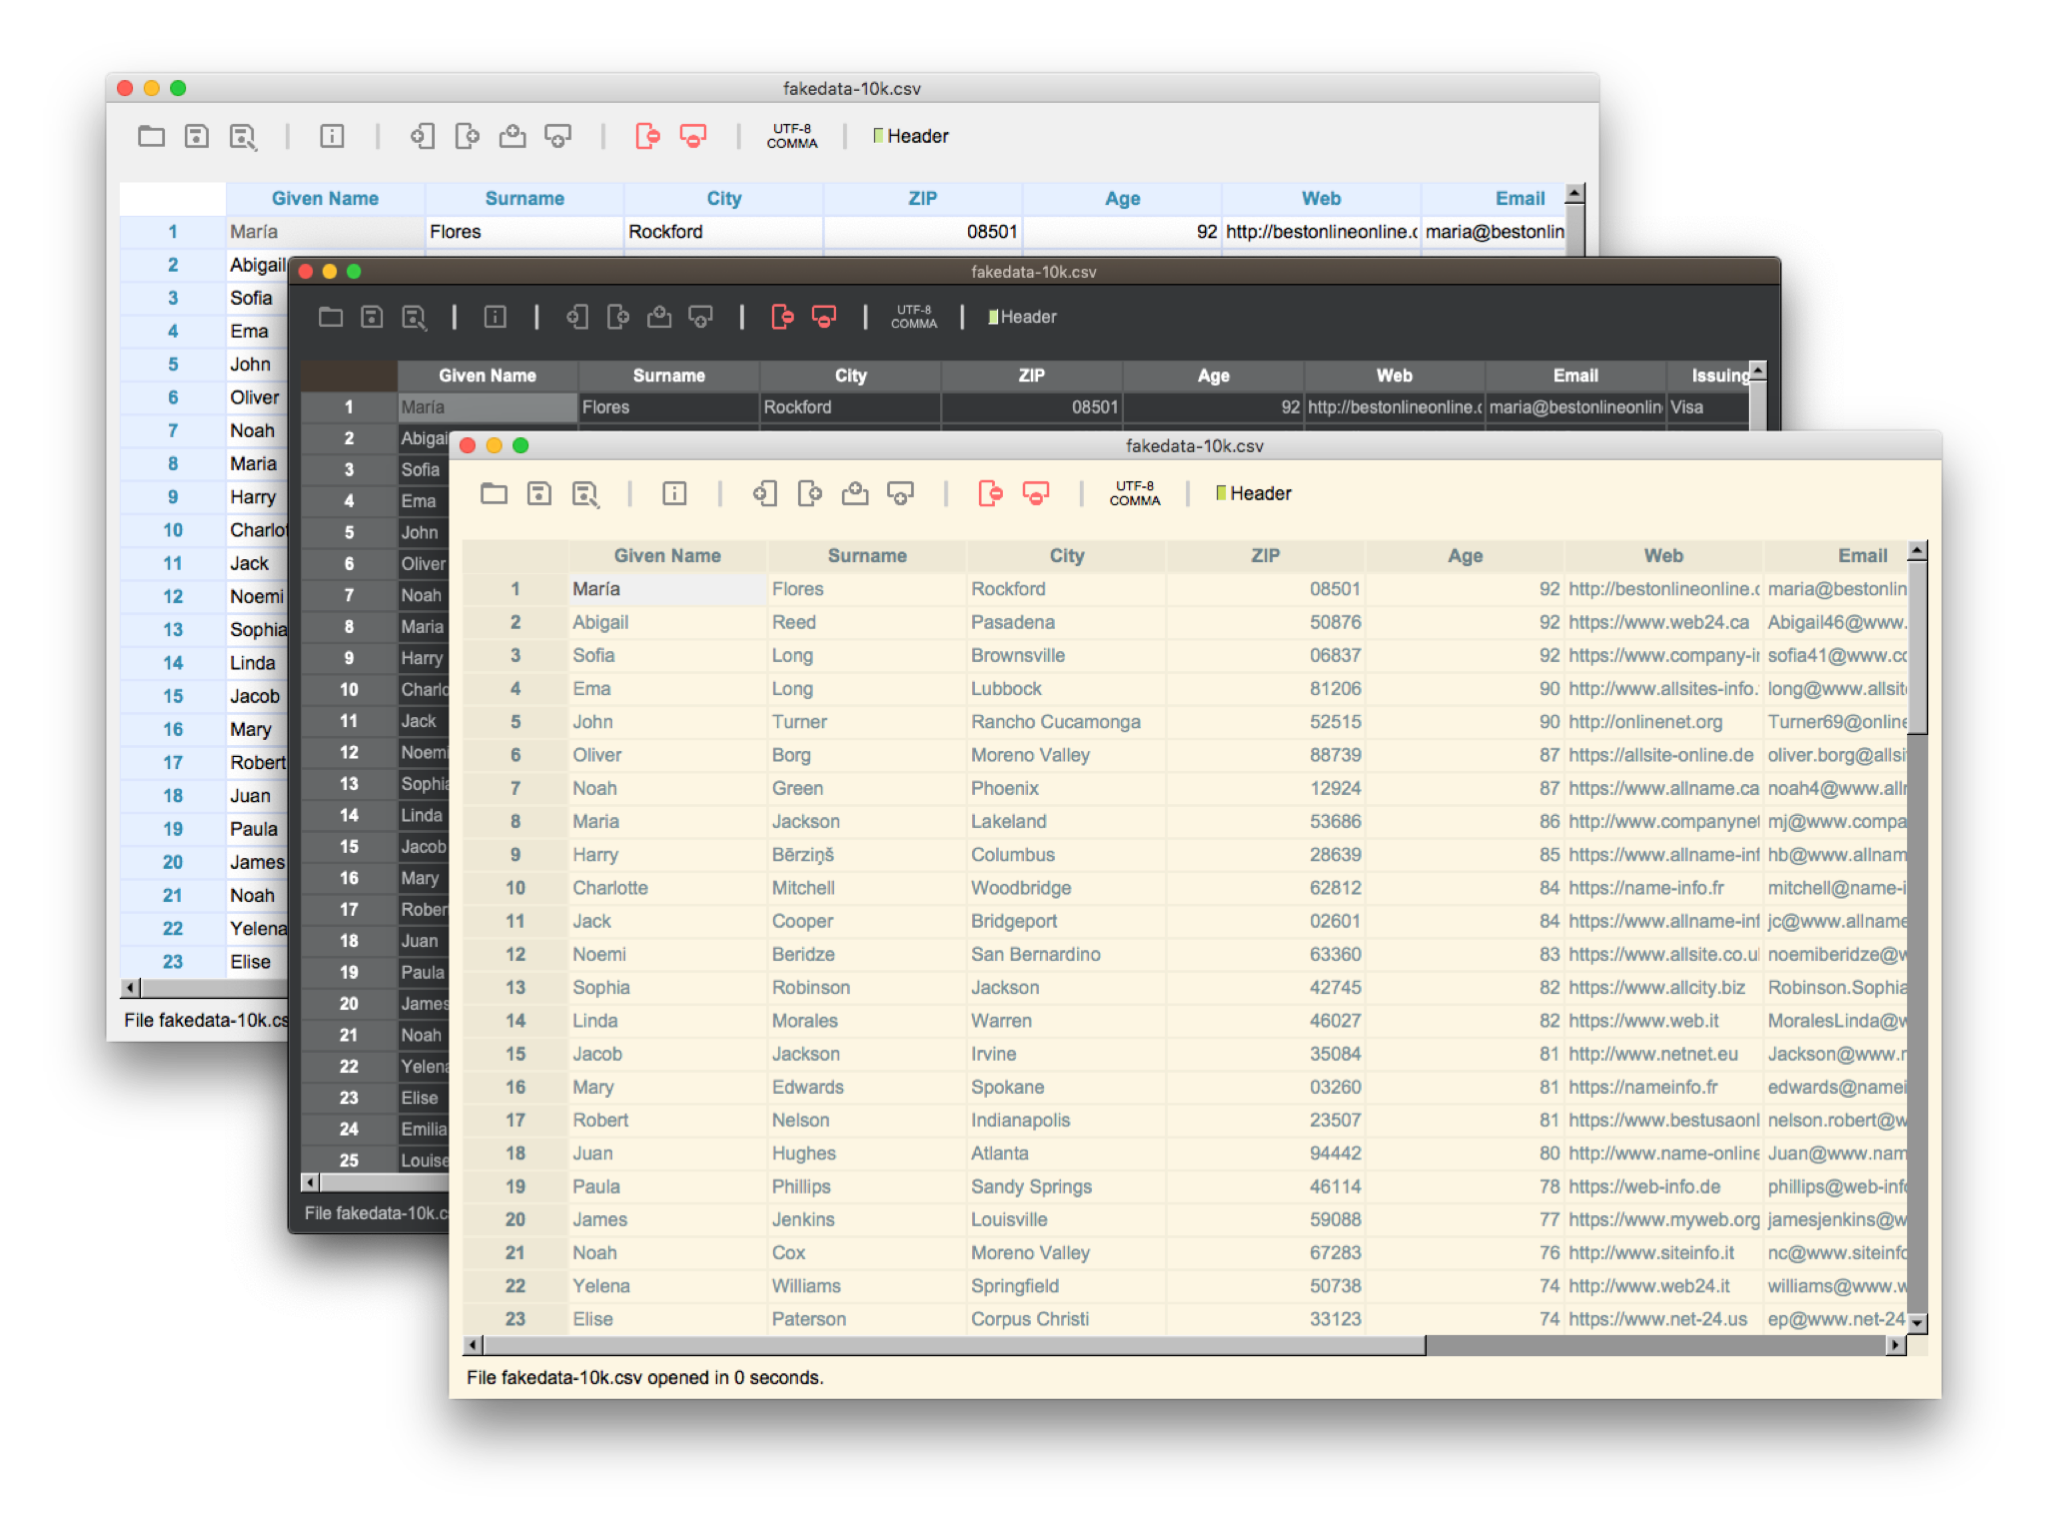Image resolution: width=2048 pixels, height=1536 pixels.
Task: Select row number 12 header in cream window
Action: tap(515, 954)
